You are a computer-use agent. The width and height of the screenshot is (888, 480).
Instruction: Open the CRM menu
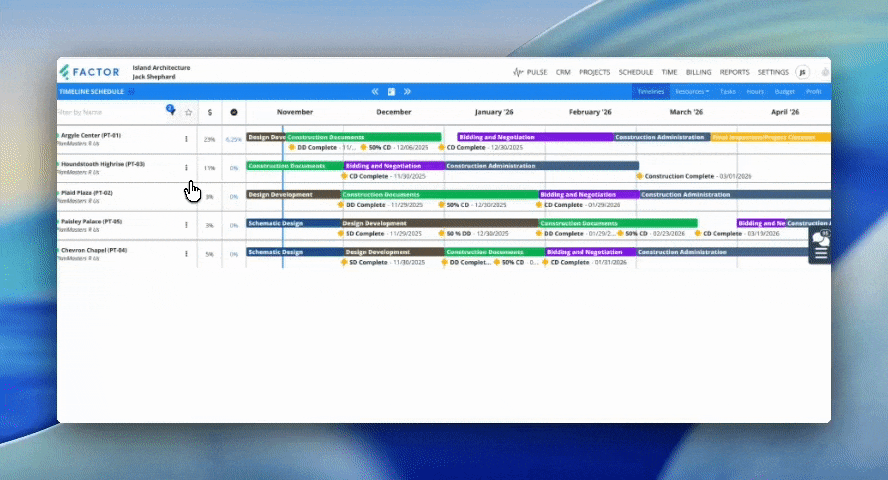(x=563, y=72)
